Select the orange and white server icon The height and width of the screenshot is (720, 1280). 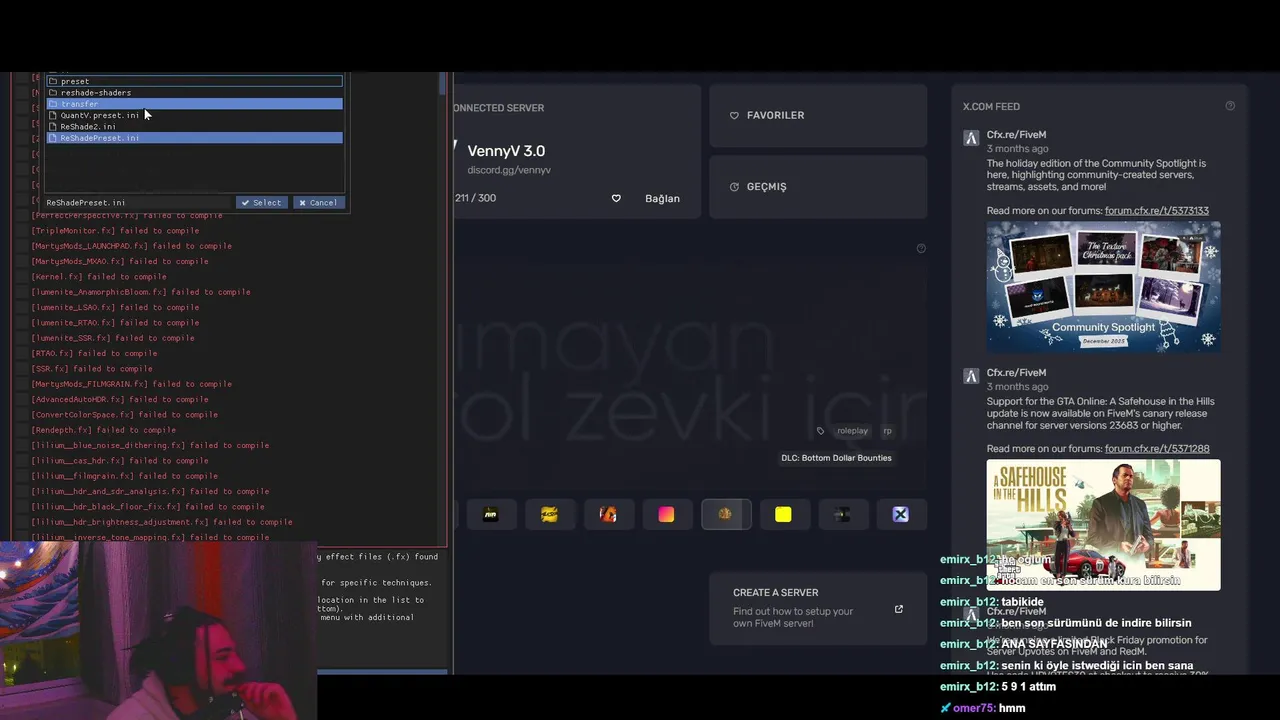[x=608, y=514]
